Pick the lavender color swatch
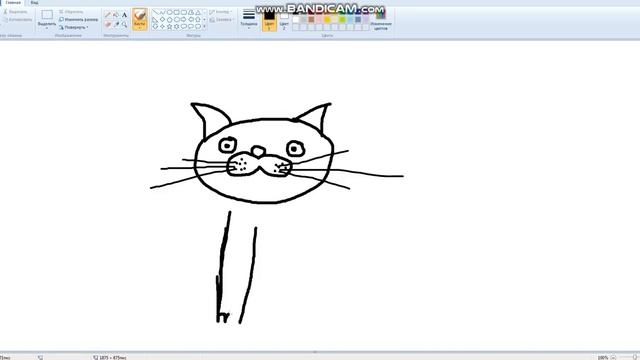This screenshot has height=360, width=640. (366, 19)
